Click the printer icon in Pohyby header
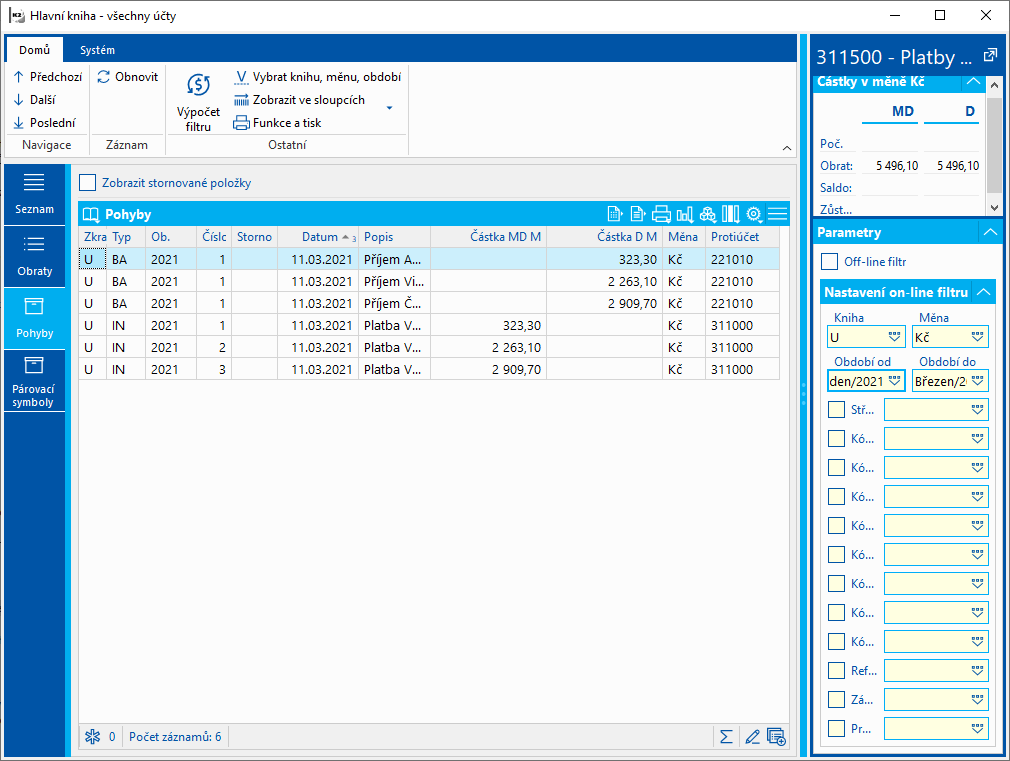Image resolution: width=1010 pixels, height=761 pixels. (x=661, y=214)
